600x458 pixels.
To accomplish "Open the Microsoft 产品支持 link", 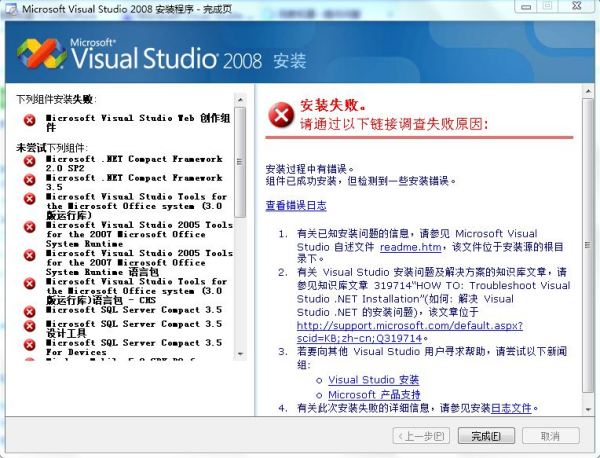I will click(374, 394).
